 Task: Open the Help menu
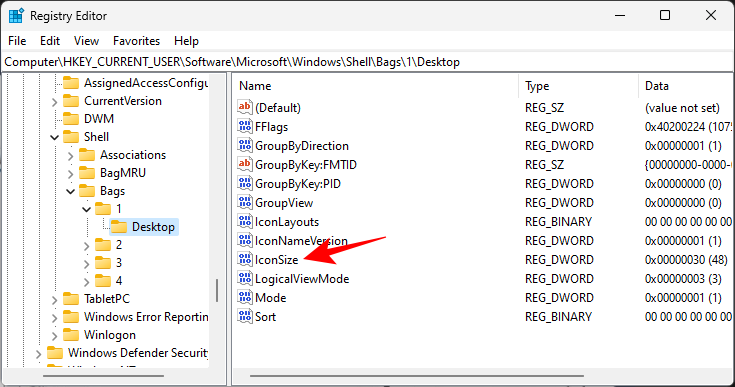[186, 41]
